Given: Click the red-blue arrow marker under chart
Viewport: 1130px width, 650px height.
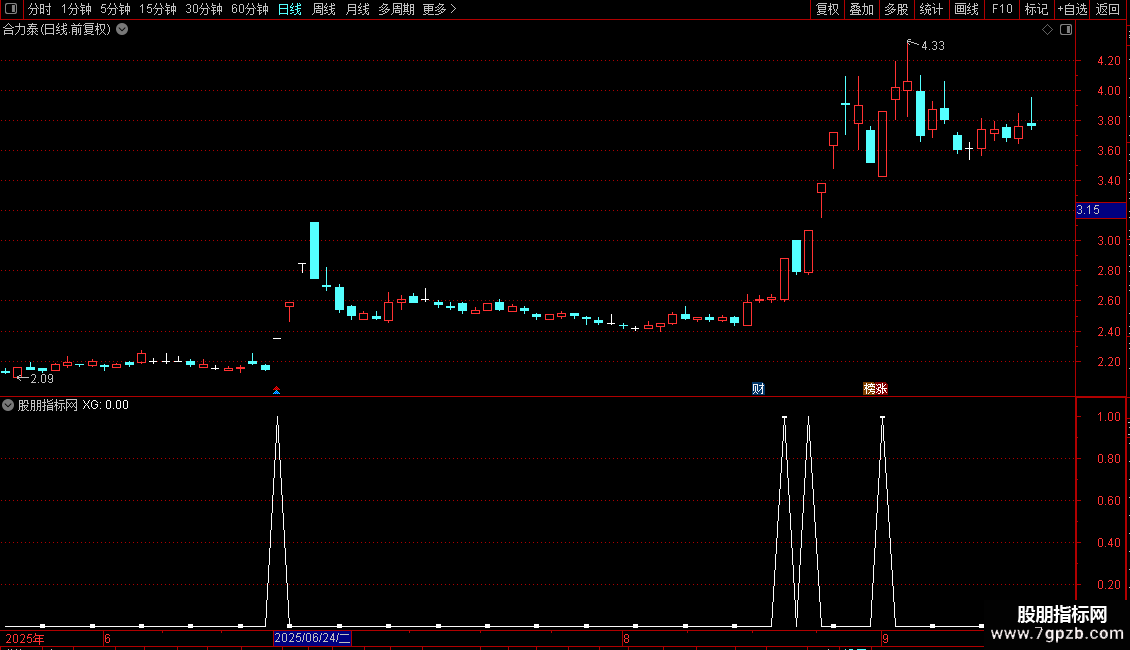Looking at the screenshot, I should tap(276, 391).
